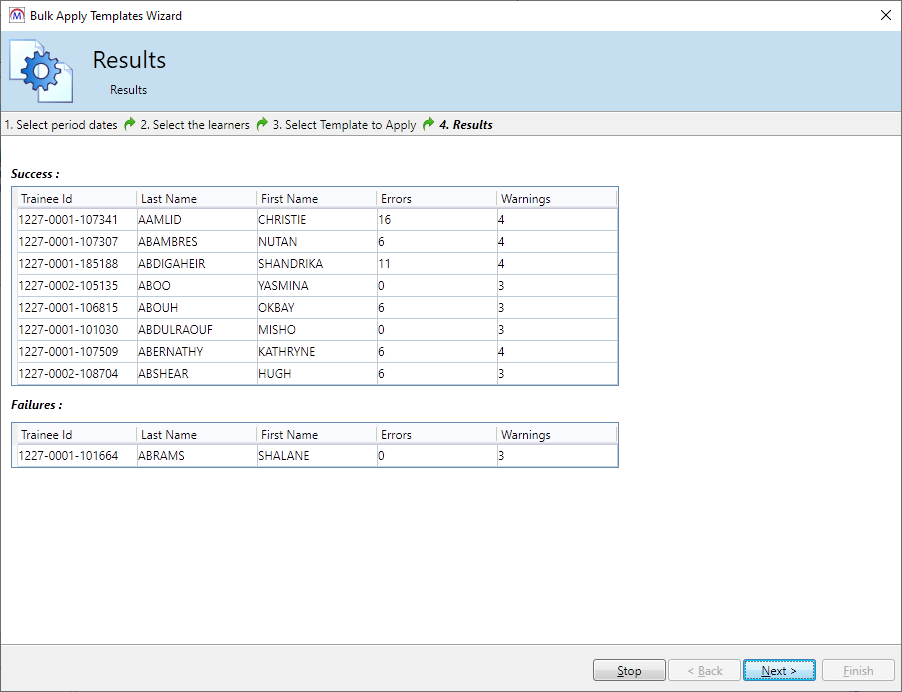Viewport: 902px width, 692px height.
Task: Open the '3. Select Template to Apply' step
Action: [x=344, y=125]
